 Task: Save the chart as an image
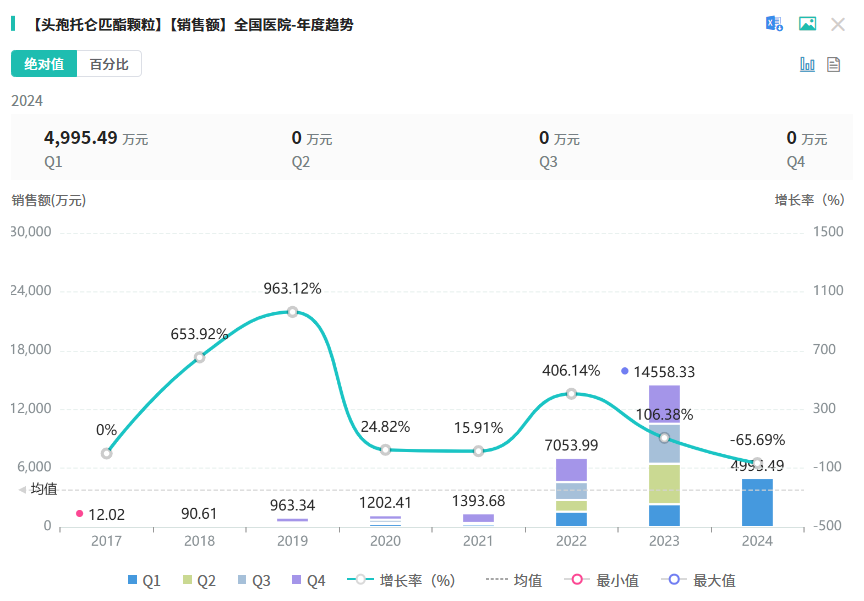(807, 24)
